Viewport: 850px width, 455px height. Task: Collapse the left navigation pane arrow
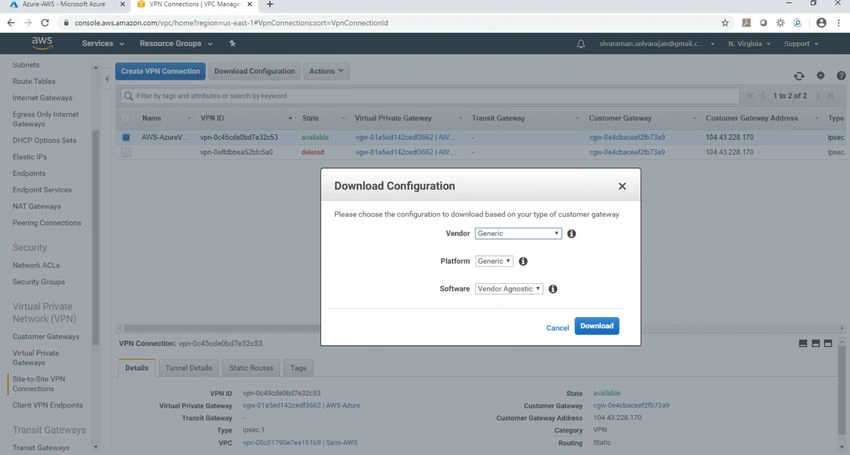tap(107, 79)
